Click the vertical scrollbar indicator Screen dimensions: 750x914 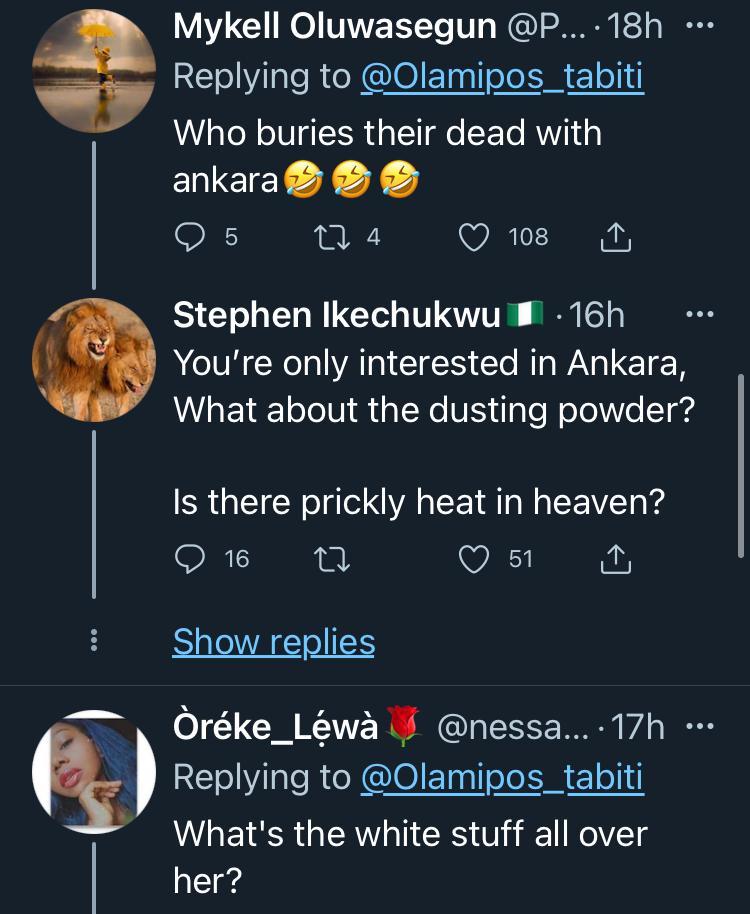tap(741, 465)
